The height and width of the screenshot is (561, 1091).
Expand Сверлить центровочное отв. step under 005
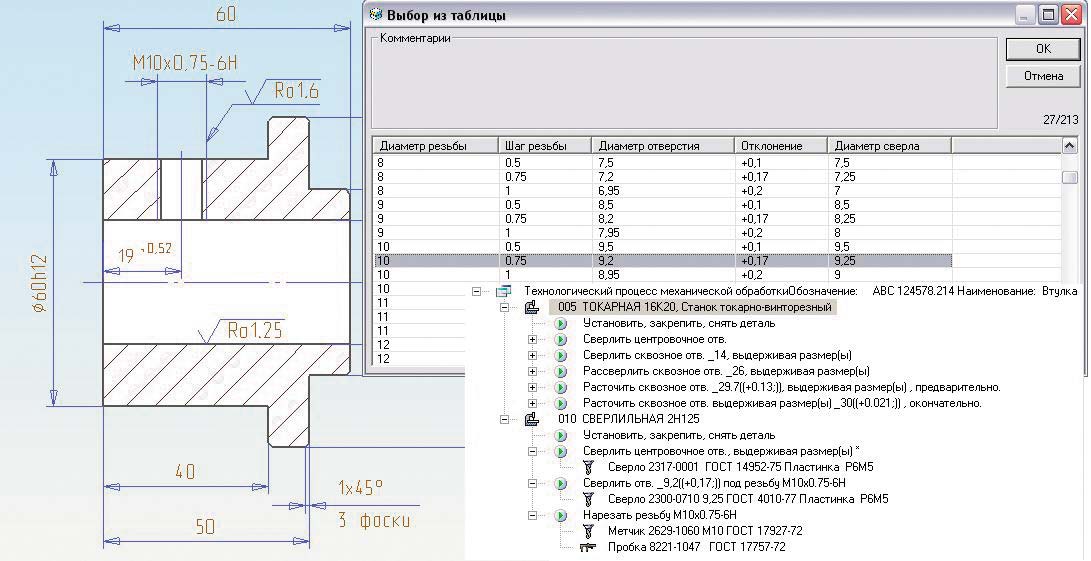[x=533, y=340]
